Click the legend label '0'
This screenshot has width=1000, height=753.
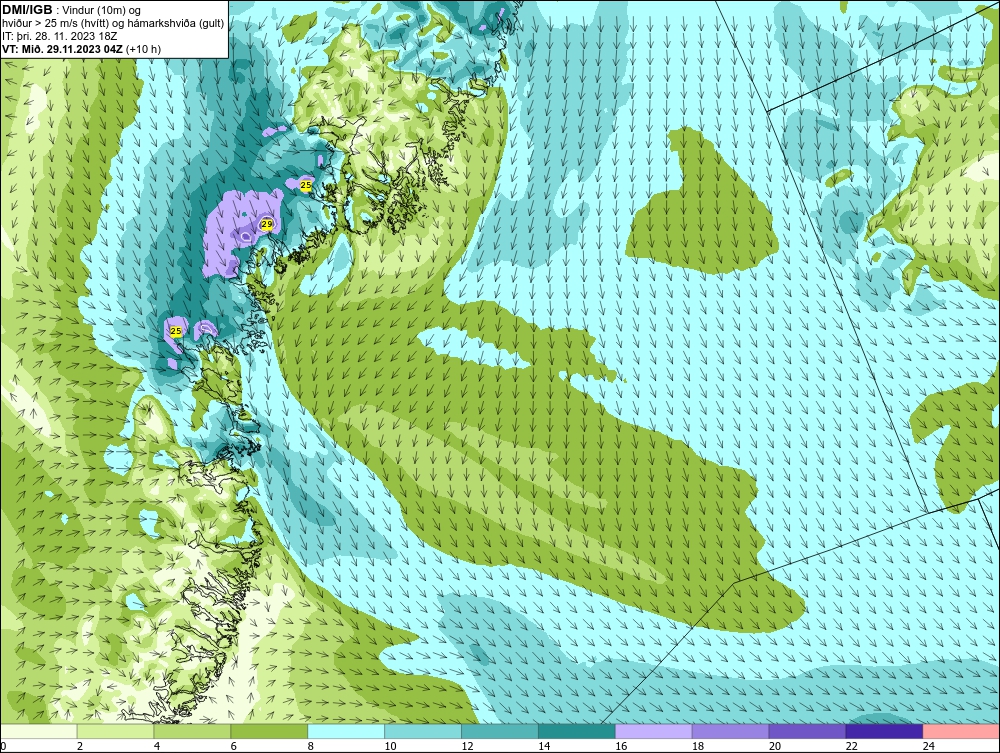pos(3,746)
